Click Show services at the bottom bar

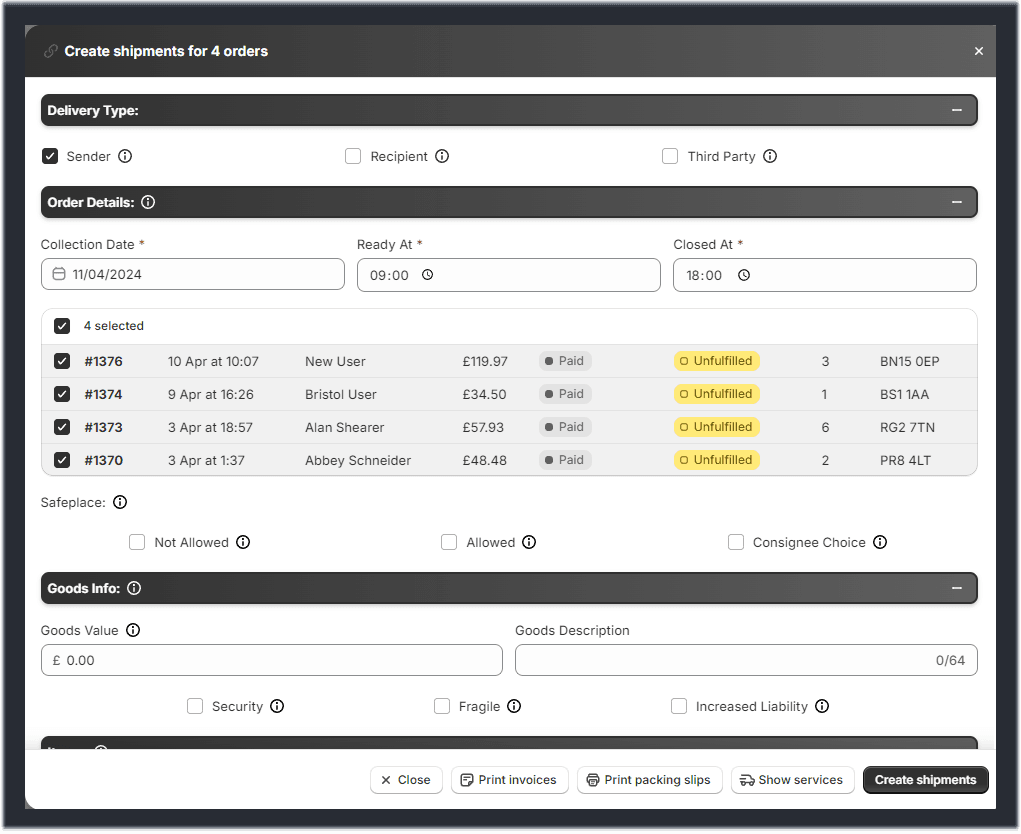click(792, 779)
